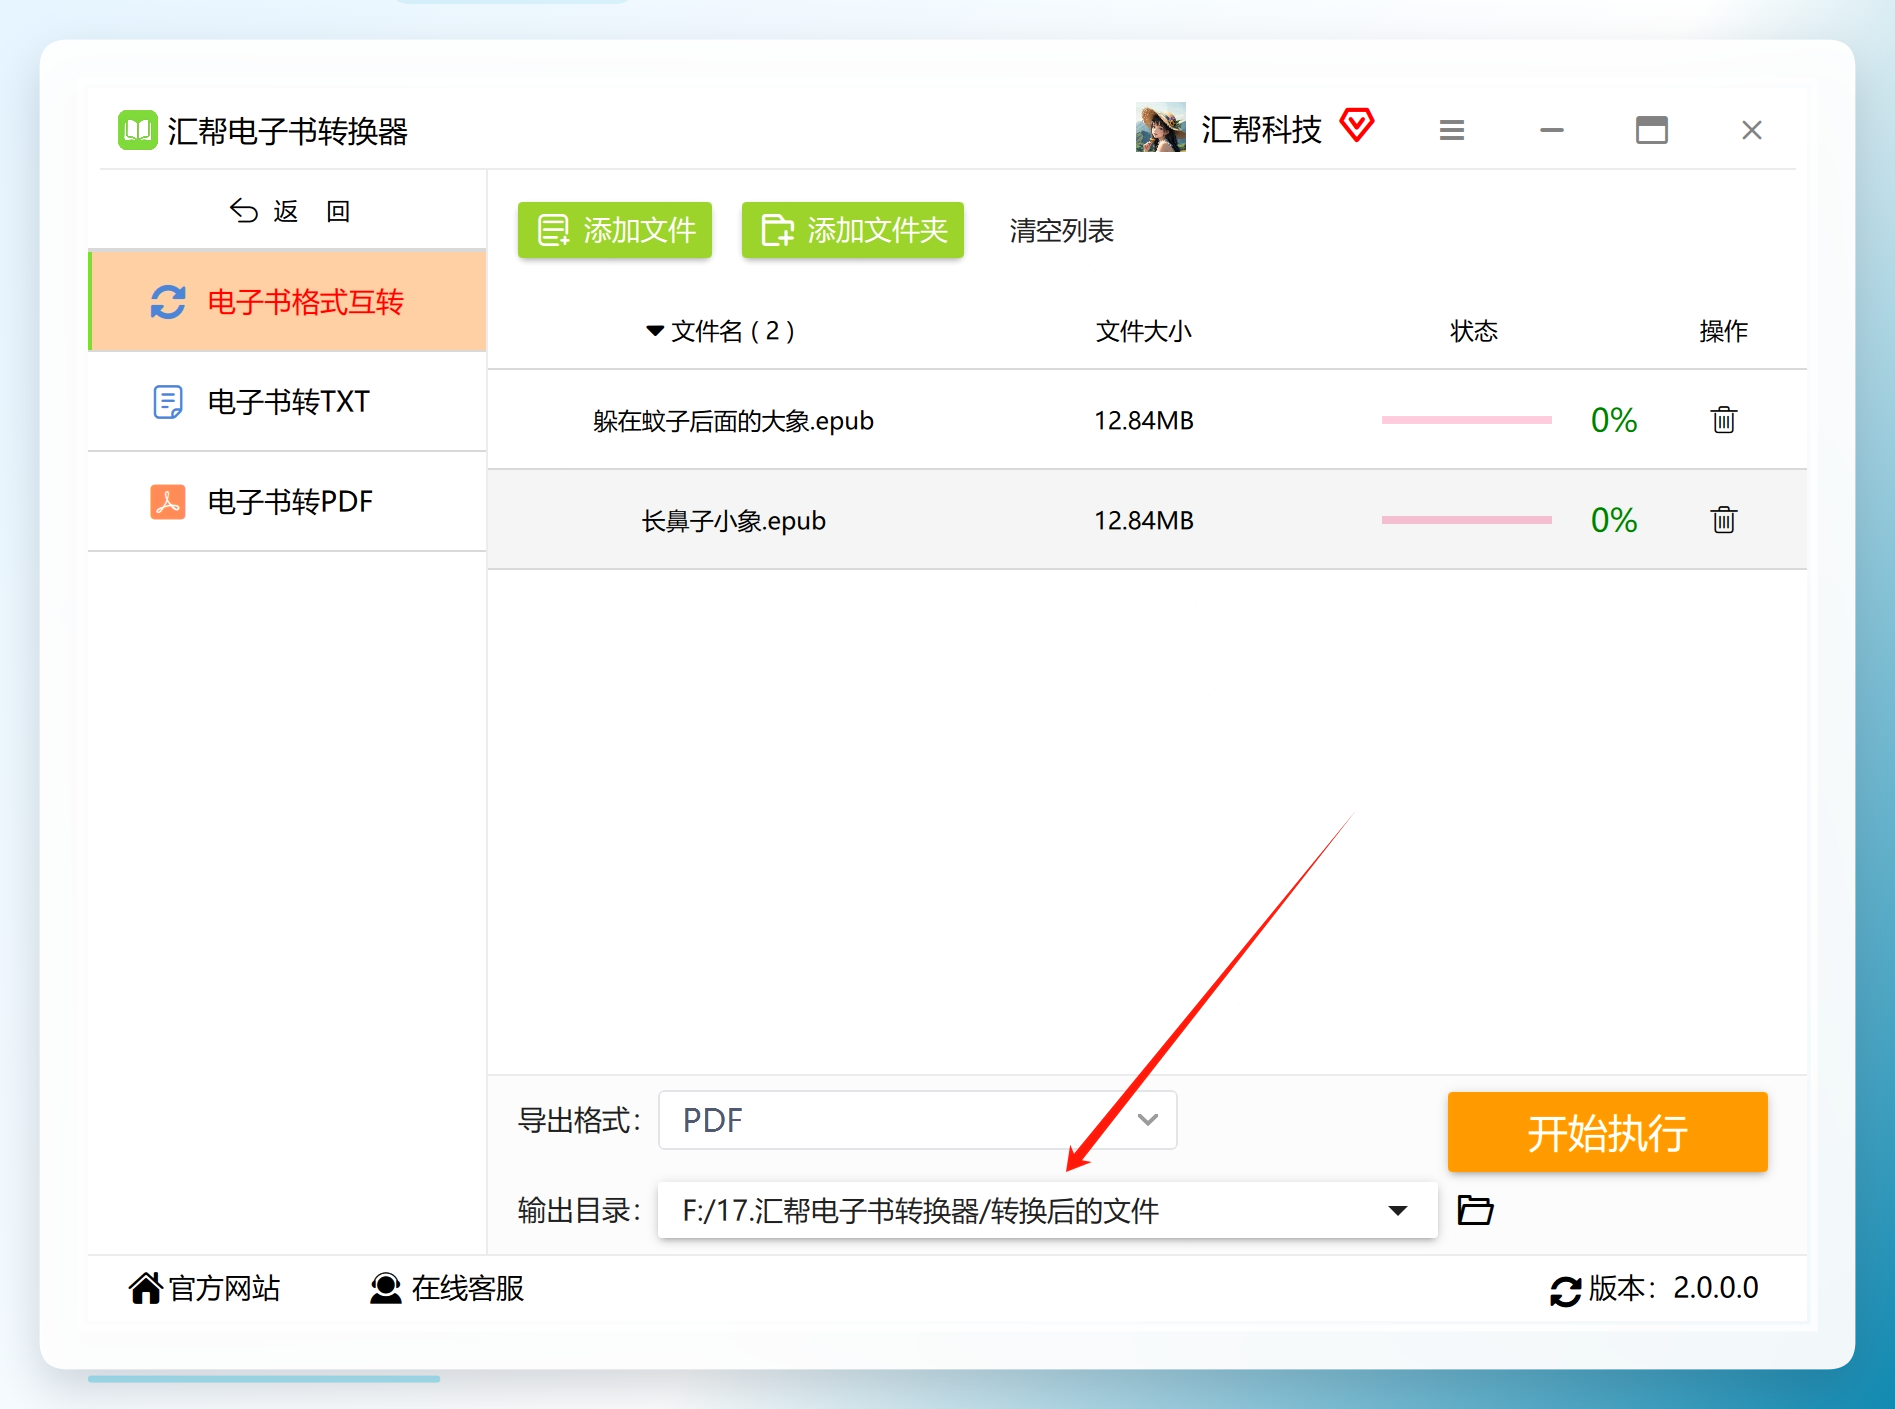Open 官方网站 home link
Screen dimensions: 1895x1409
point(205,1288)
